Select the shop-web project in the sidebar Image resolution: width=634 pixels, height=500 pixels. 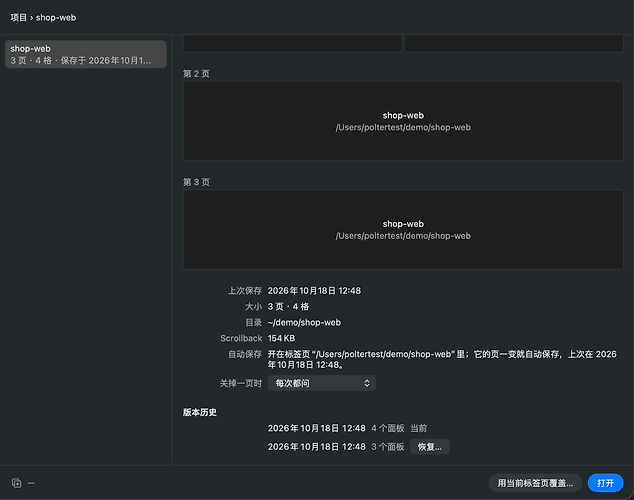coord(86,54)
